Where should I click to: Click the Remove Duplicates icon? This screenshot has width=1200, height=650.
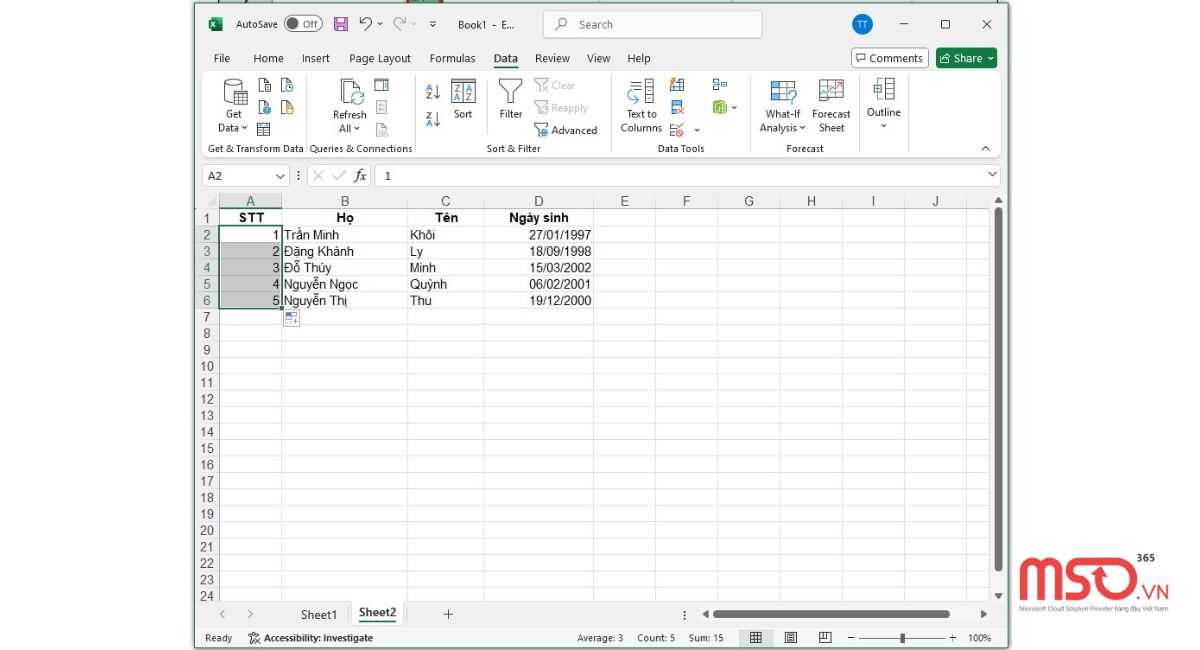click(x=677, y=107)
